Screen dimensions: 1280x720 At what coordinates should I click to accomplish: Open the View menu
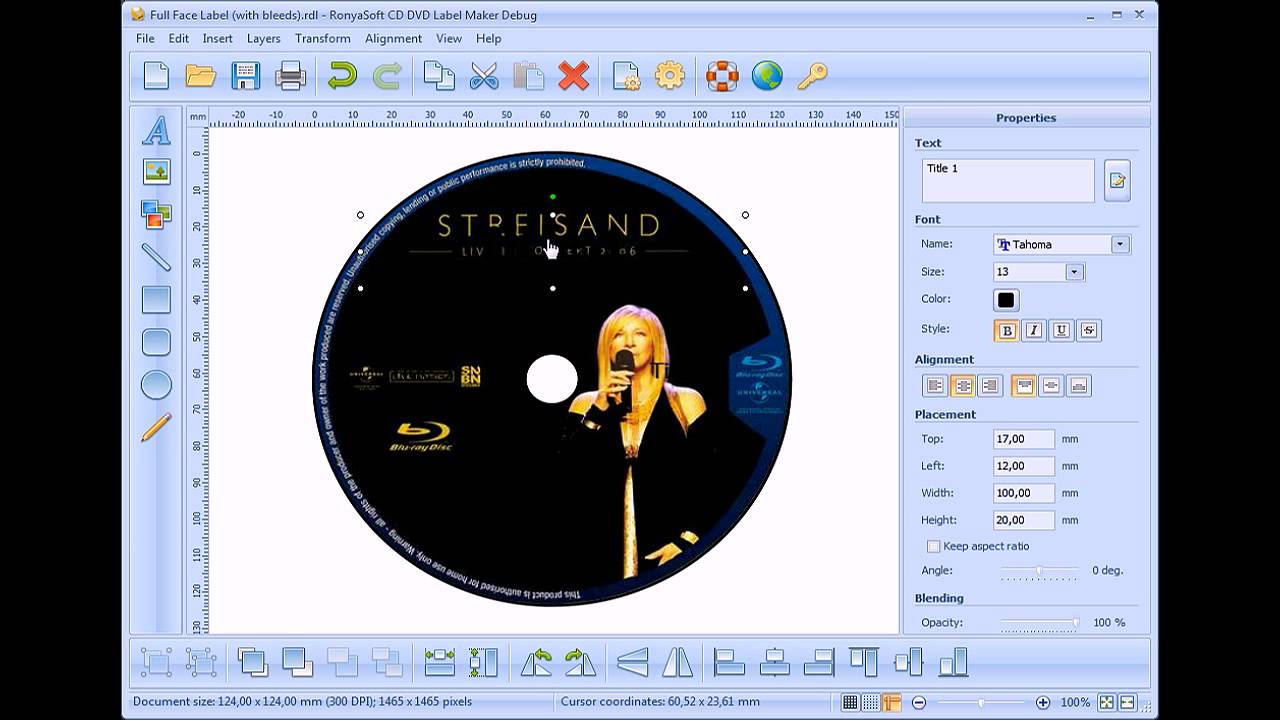[x=449, y=38]
